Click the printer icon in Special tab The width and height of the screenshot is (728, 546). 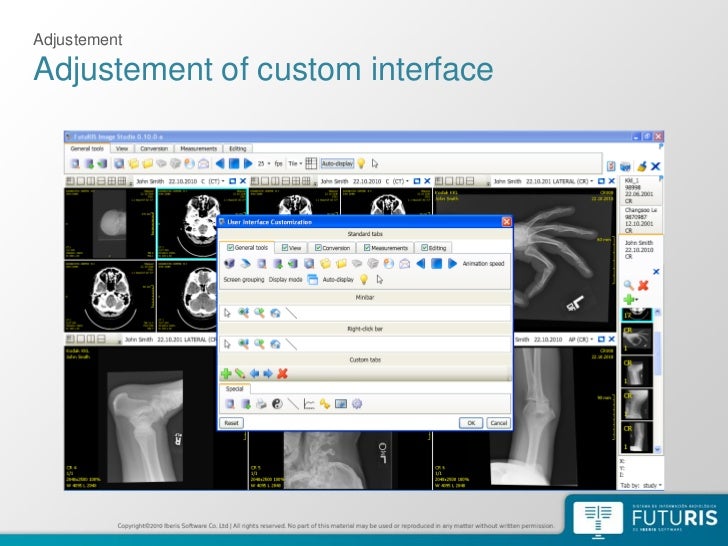pos(261,404)
